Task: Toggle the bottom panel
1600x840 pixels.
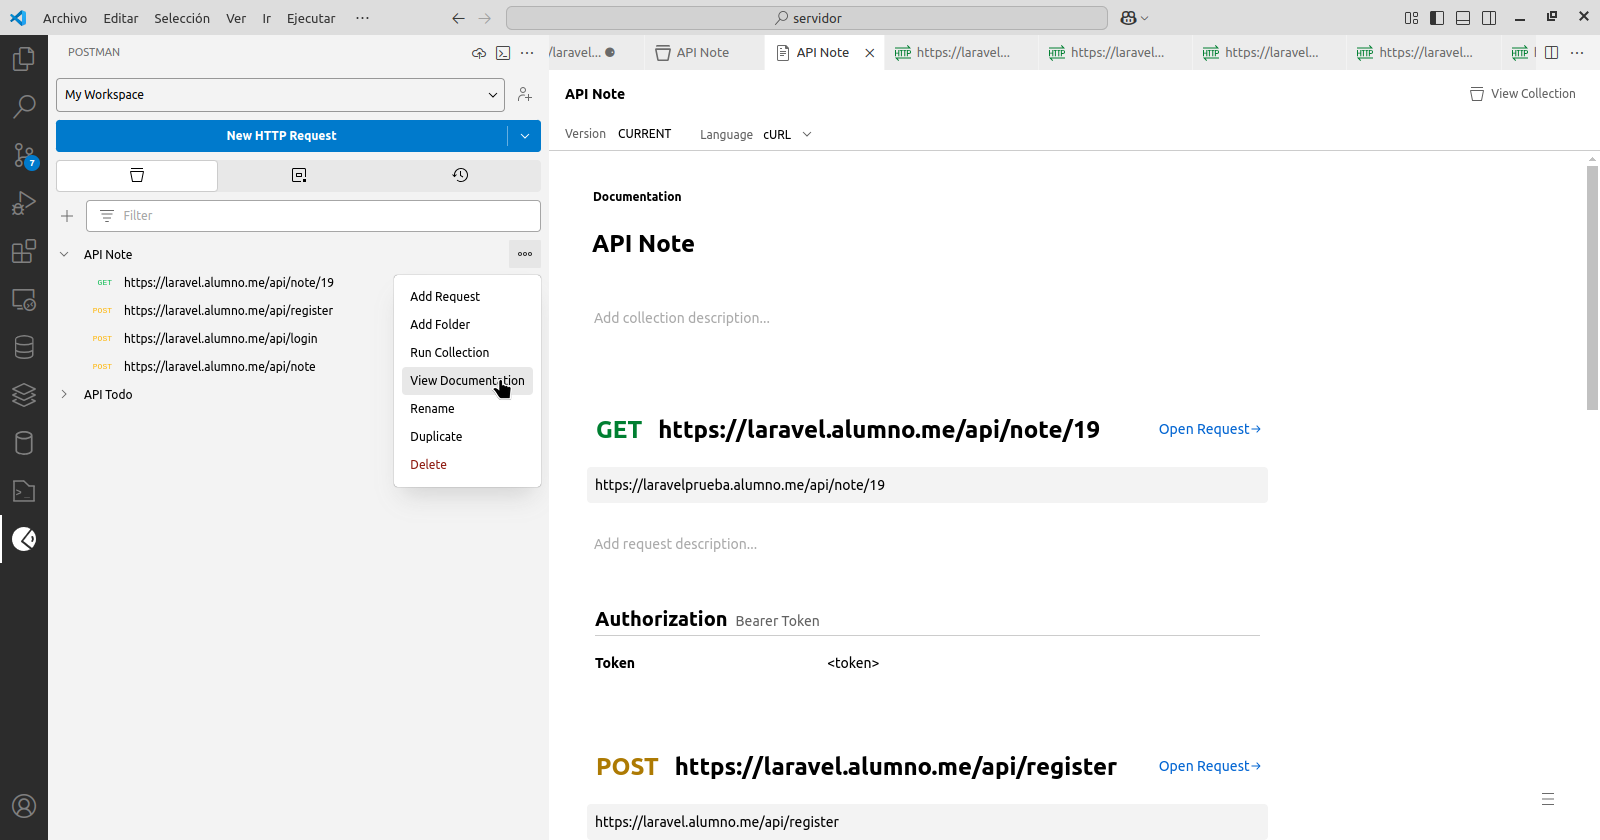Action: click(1463, 18)
